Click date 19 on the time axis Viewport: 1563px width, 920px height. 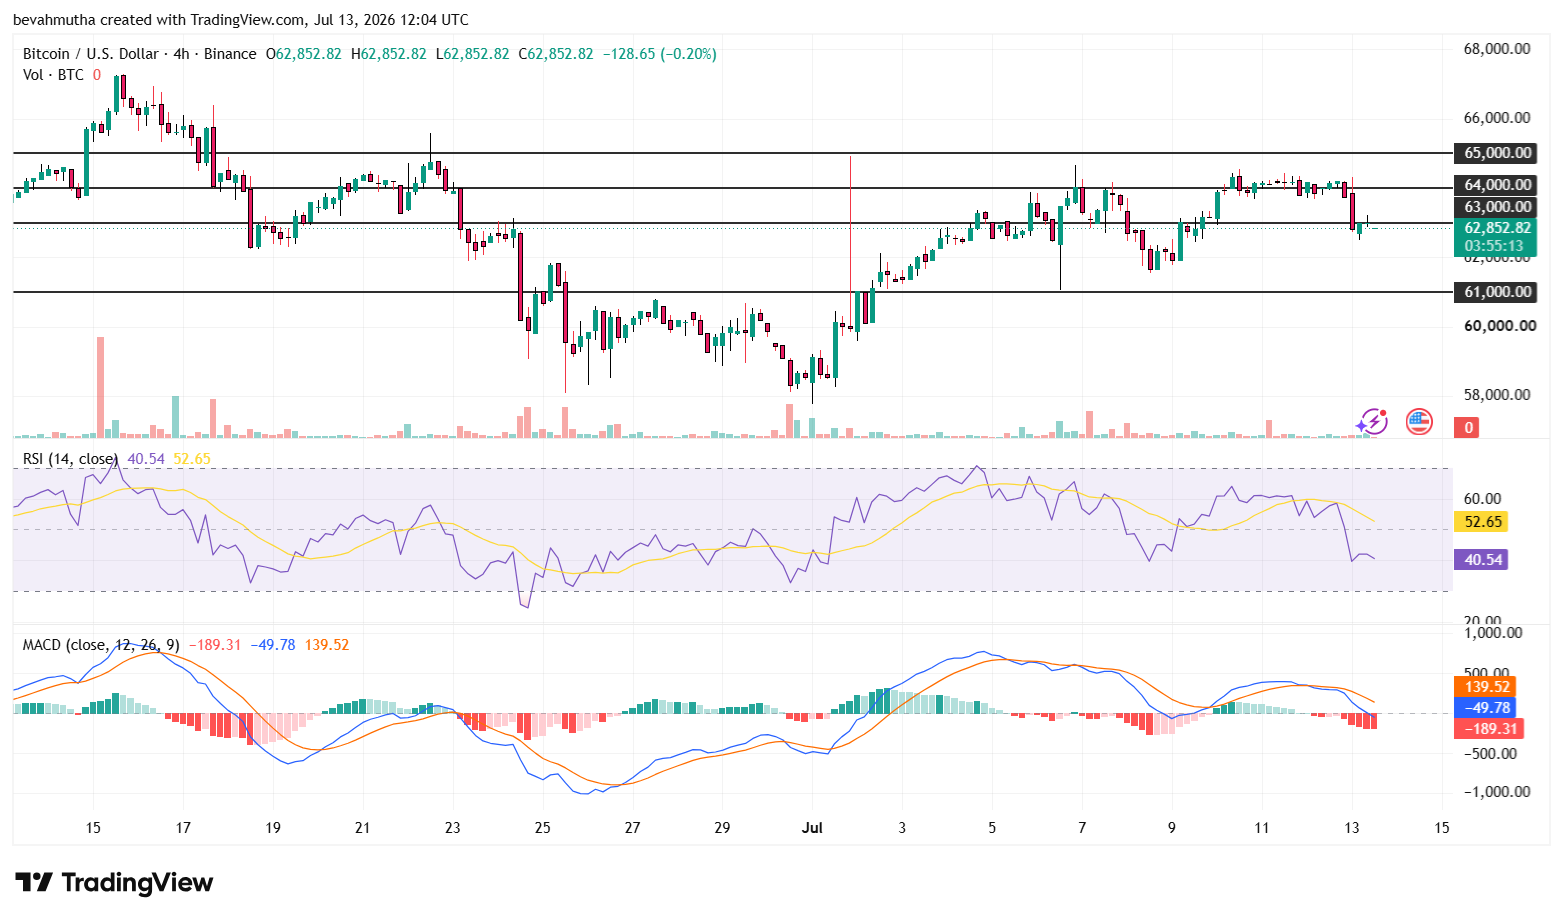pos(273,828)
